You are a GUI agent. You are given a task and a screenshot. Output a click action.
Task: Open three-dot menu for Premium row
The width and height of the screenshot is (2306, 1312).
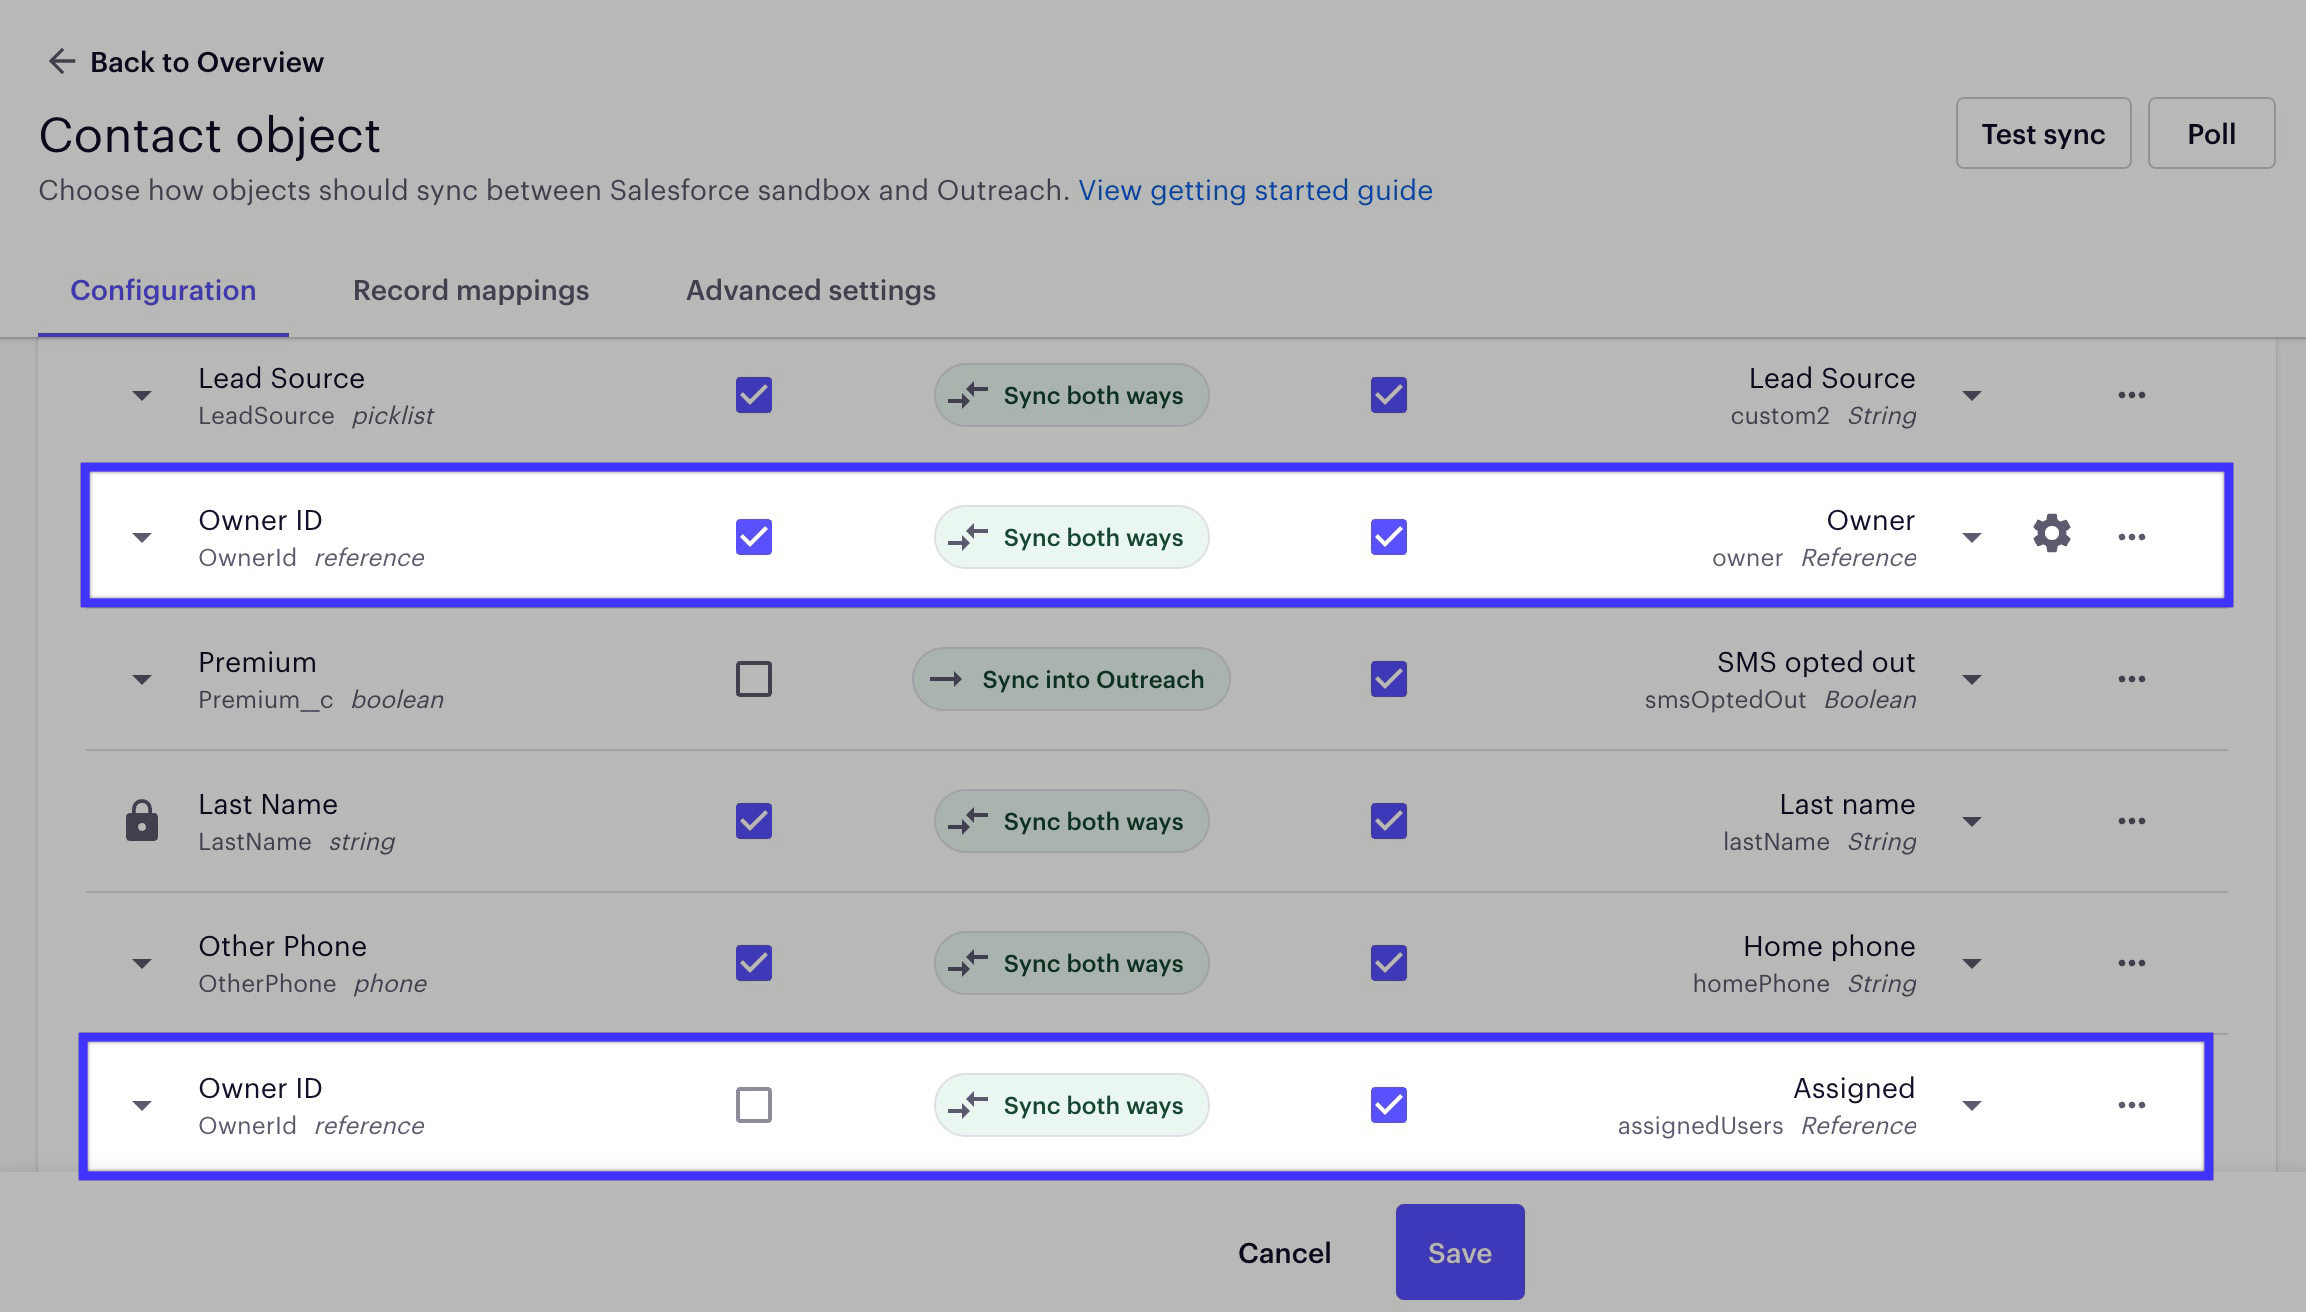pos(2131,679)
